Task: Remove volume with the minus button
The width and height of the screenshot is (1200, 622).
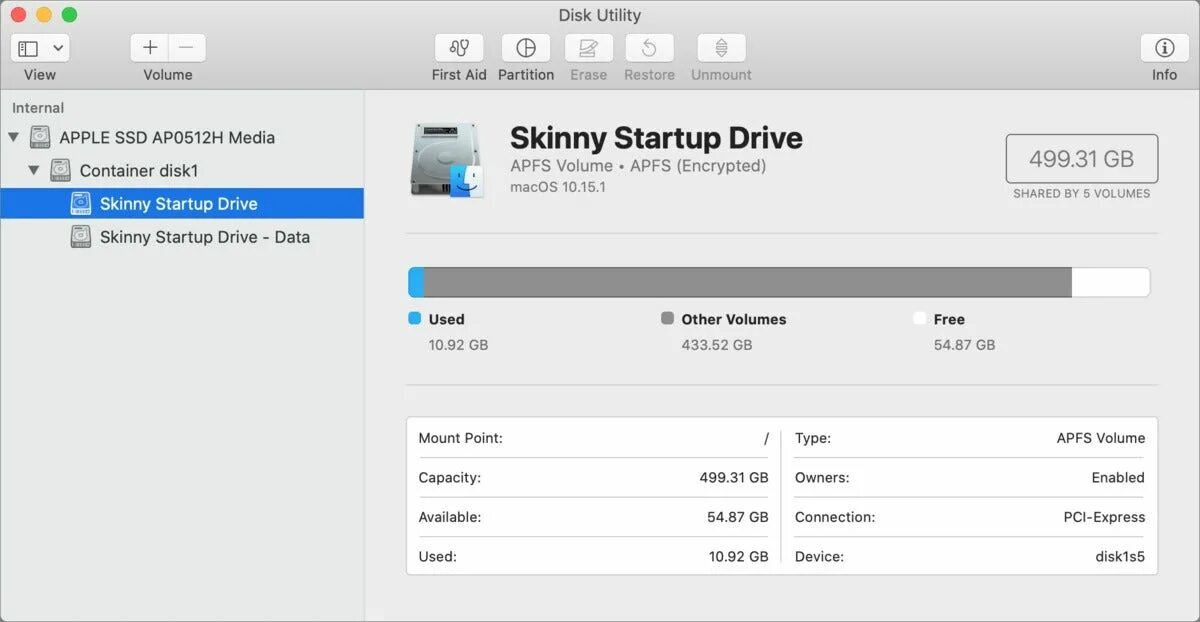Action: (x=187, y=48)
